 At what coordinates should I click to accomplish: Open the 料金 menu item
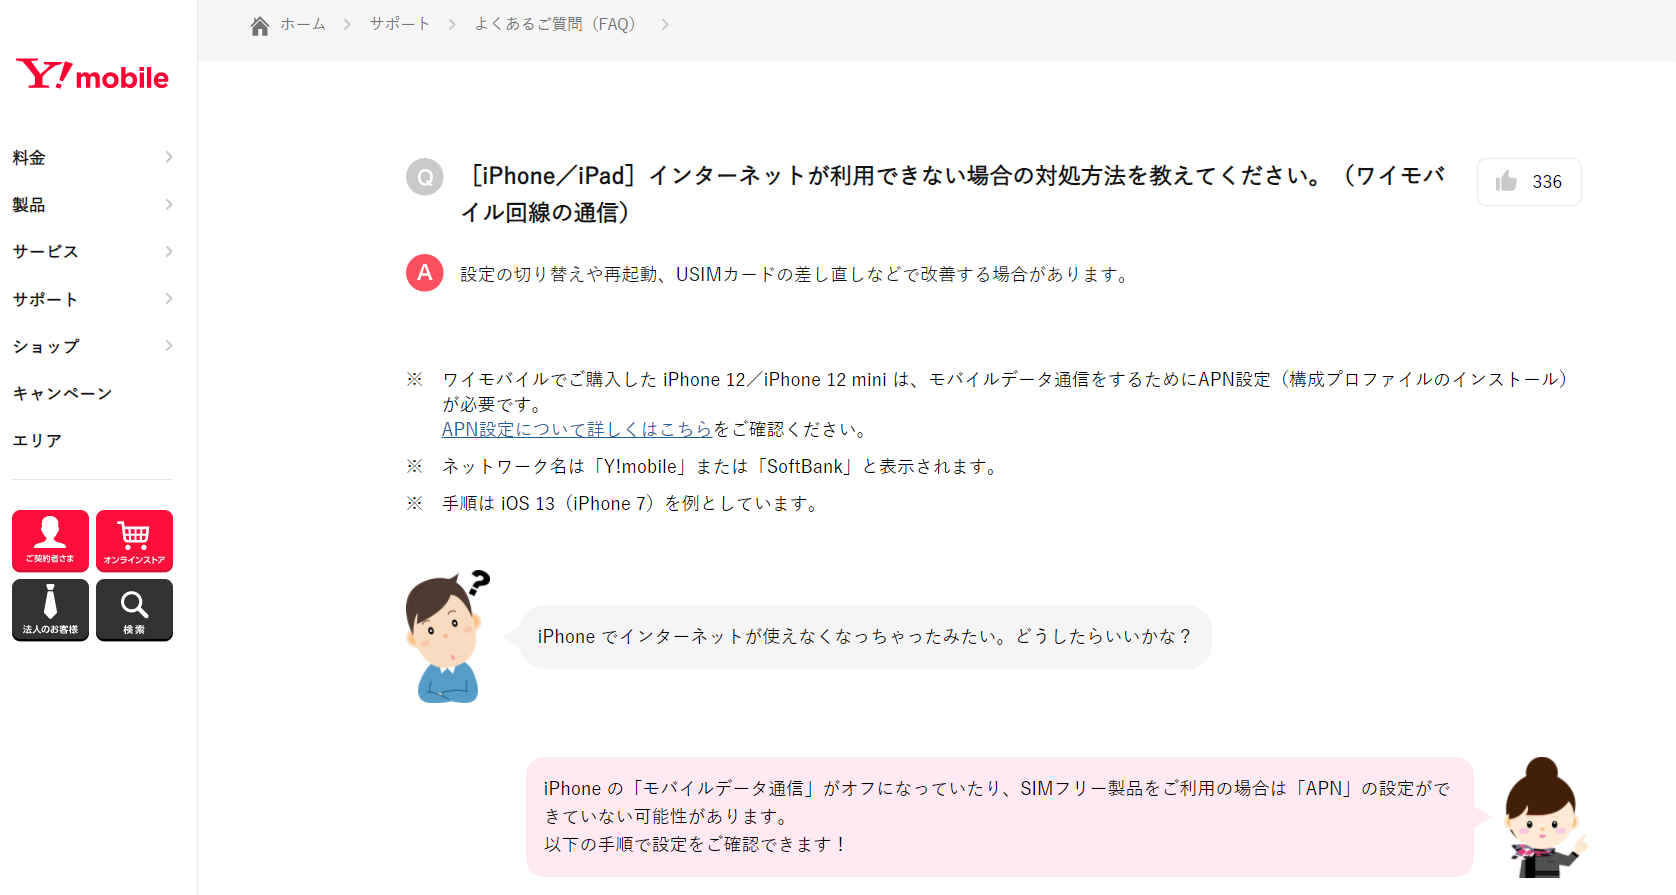pyautogui.click(x=29, y=157)
